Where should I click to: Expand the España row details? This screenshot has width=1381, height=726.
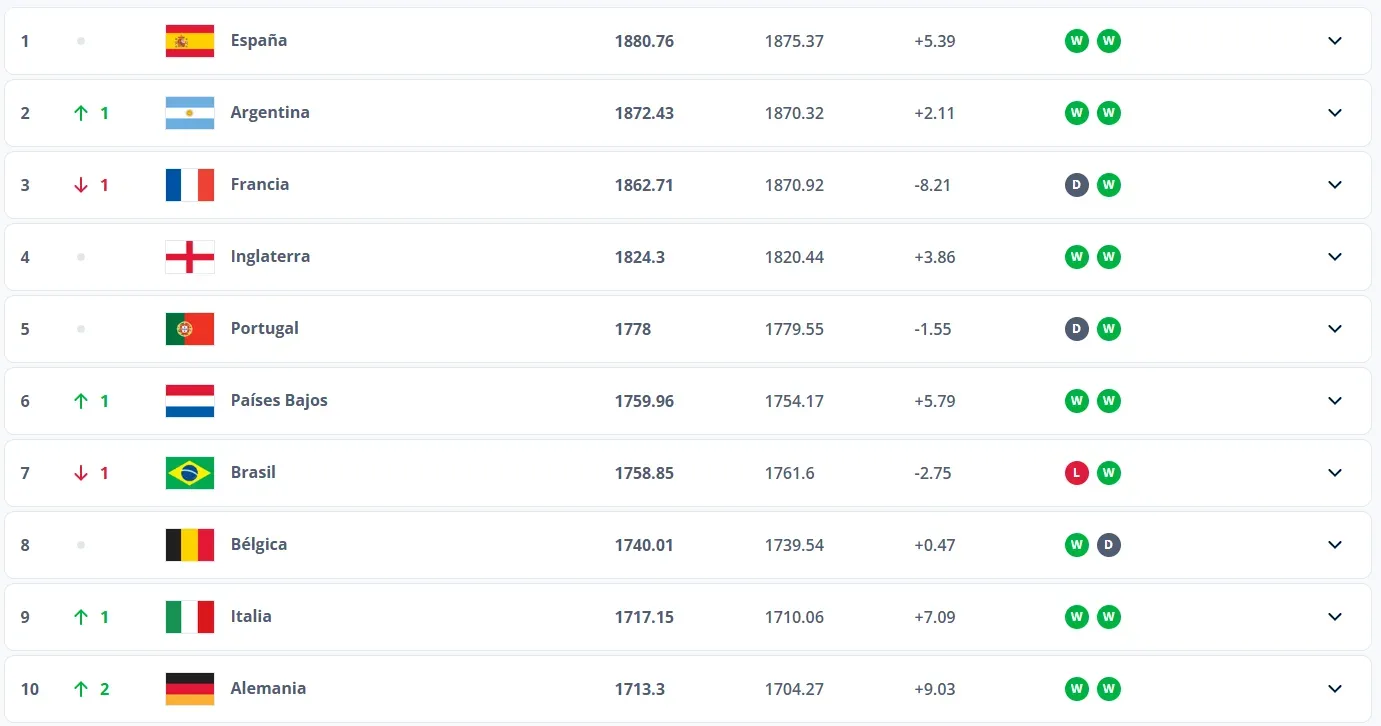(1334, 41)
